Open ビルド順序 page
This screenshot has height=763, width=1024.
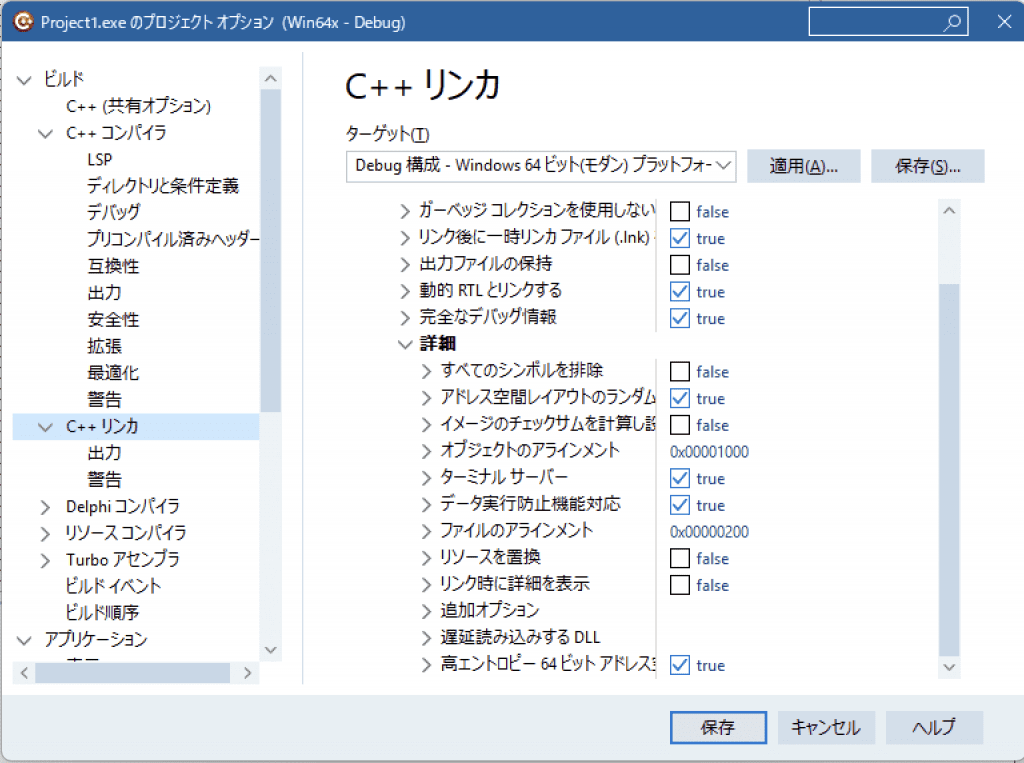102,613
